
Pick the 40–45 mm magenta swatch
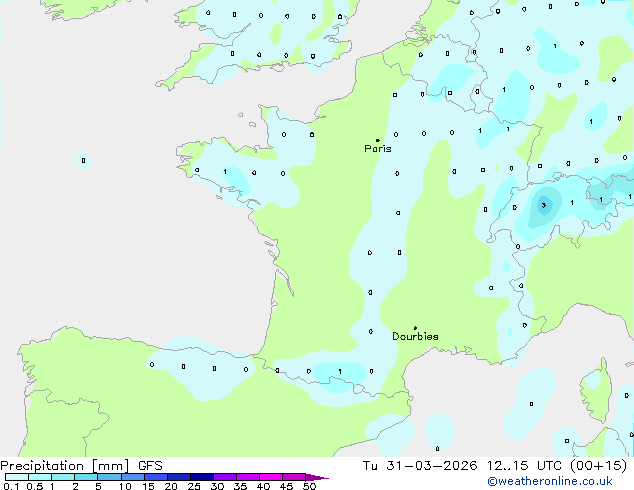[271, 477]
